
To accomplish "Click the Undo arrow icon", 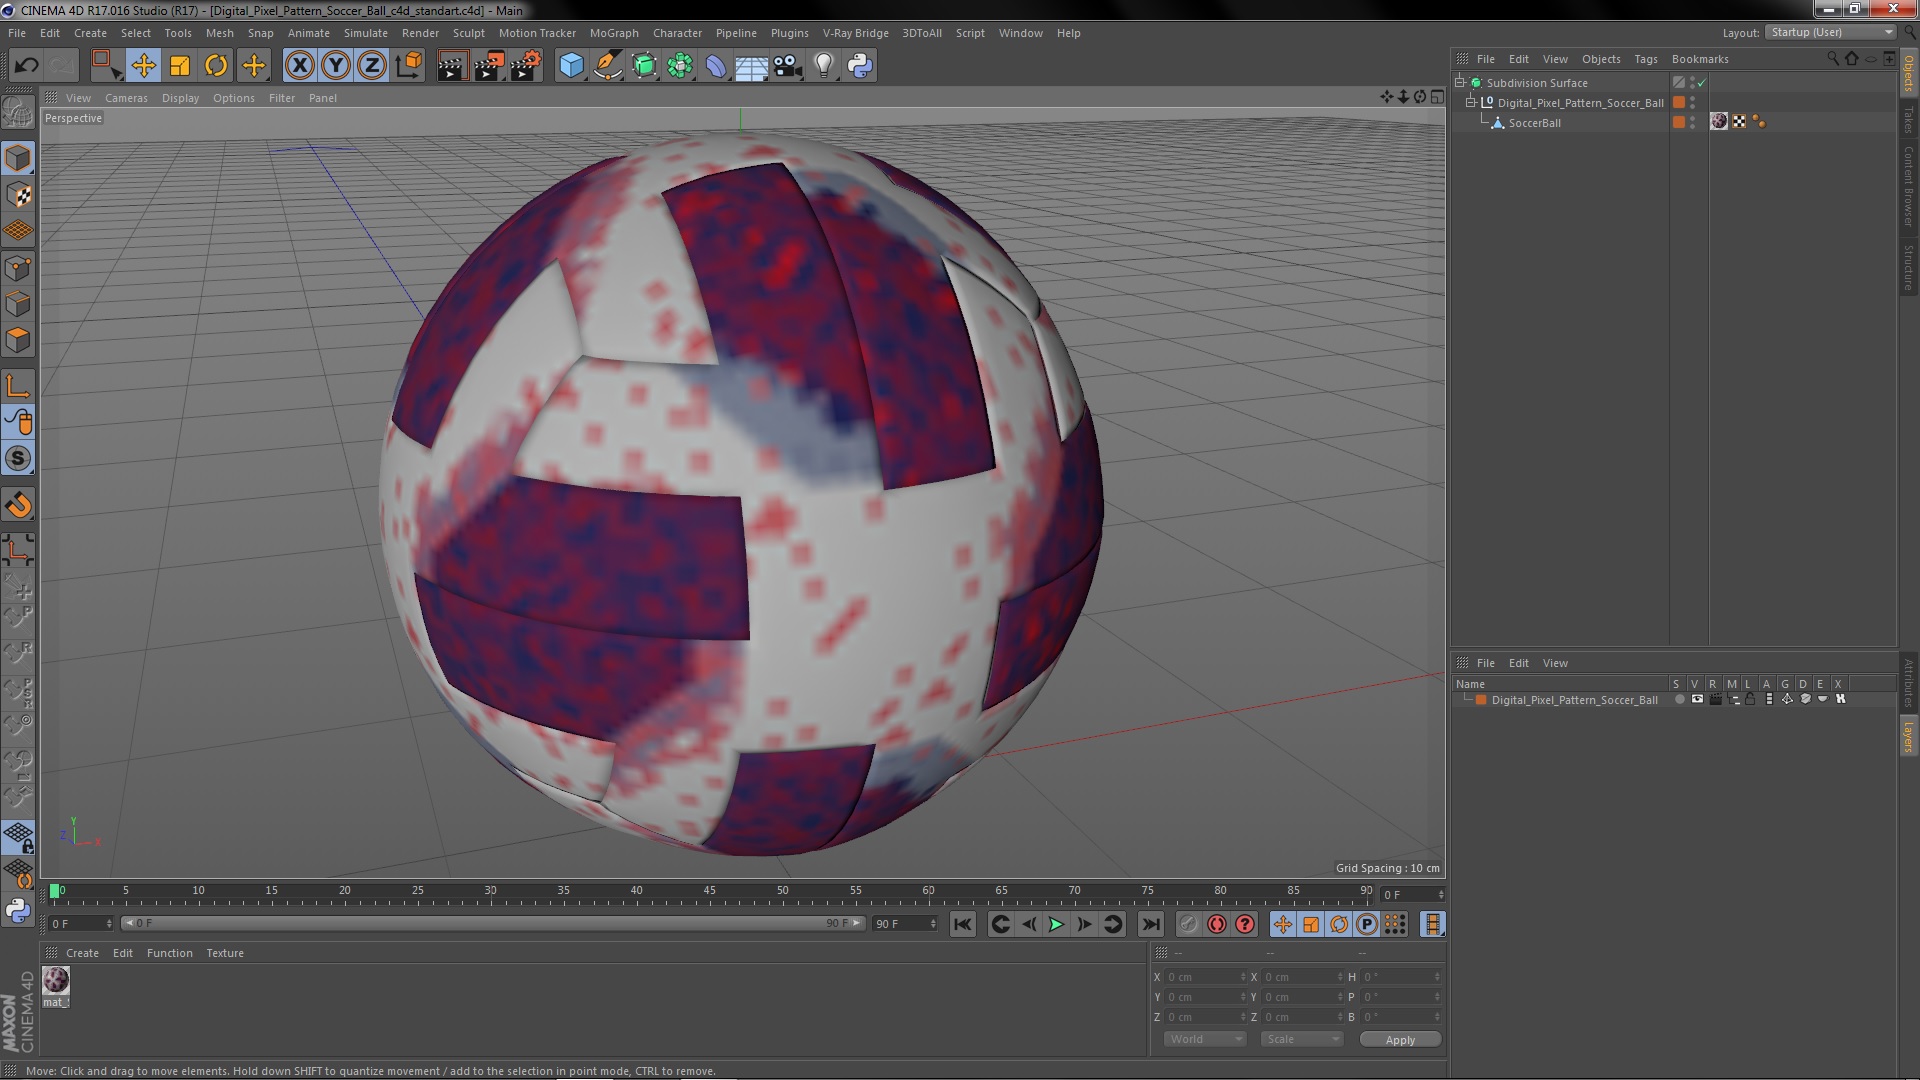I will [26, 66].
